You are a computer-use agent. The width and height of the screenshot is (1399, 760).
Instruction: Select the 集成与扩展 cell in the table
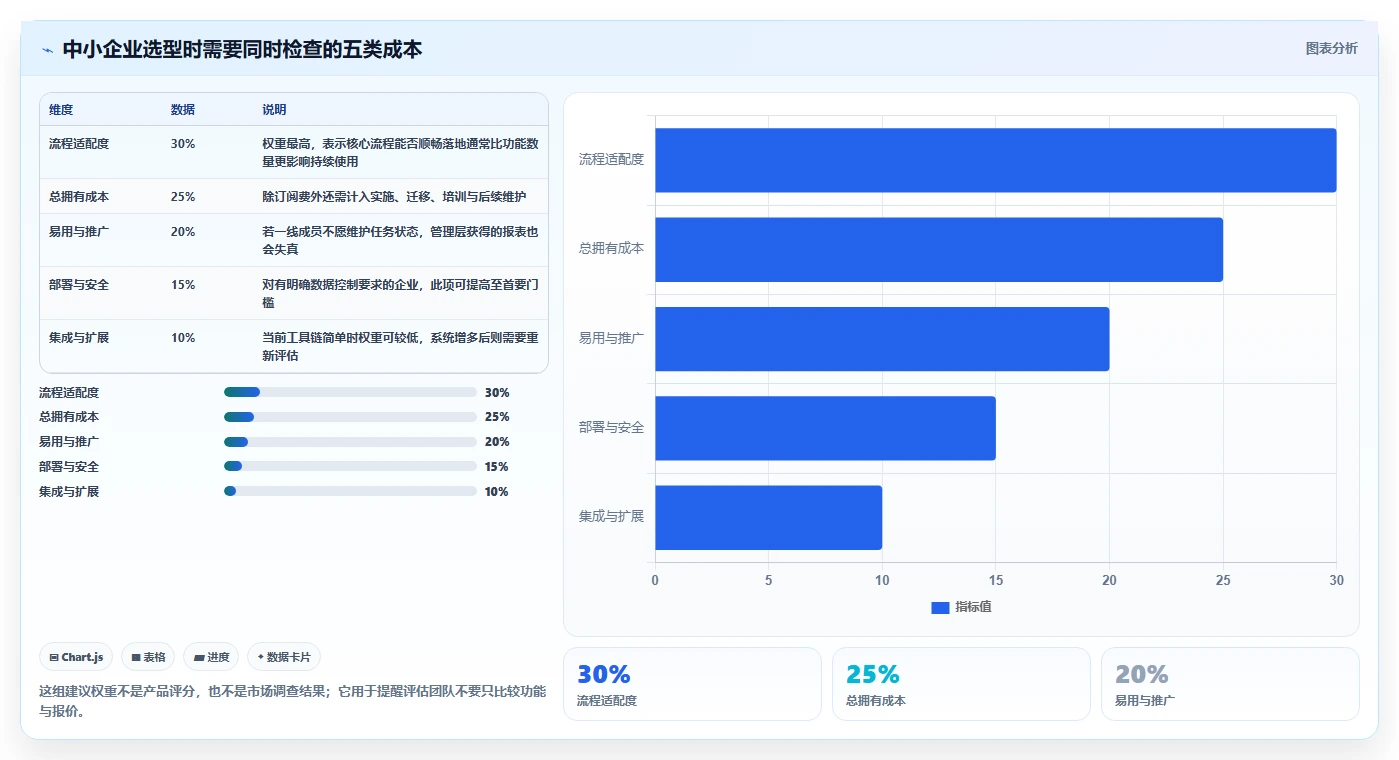point(79,338)
